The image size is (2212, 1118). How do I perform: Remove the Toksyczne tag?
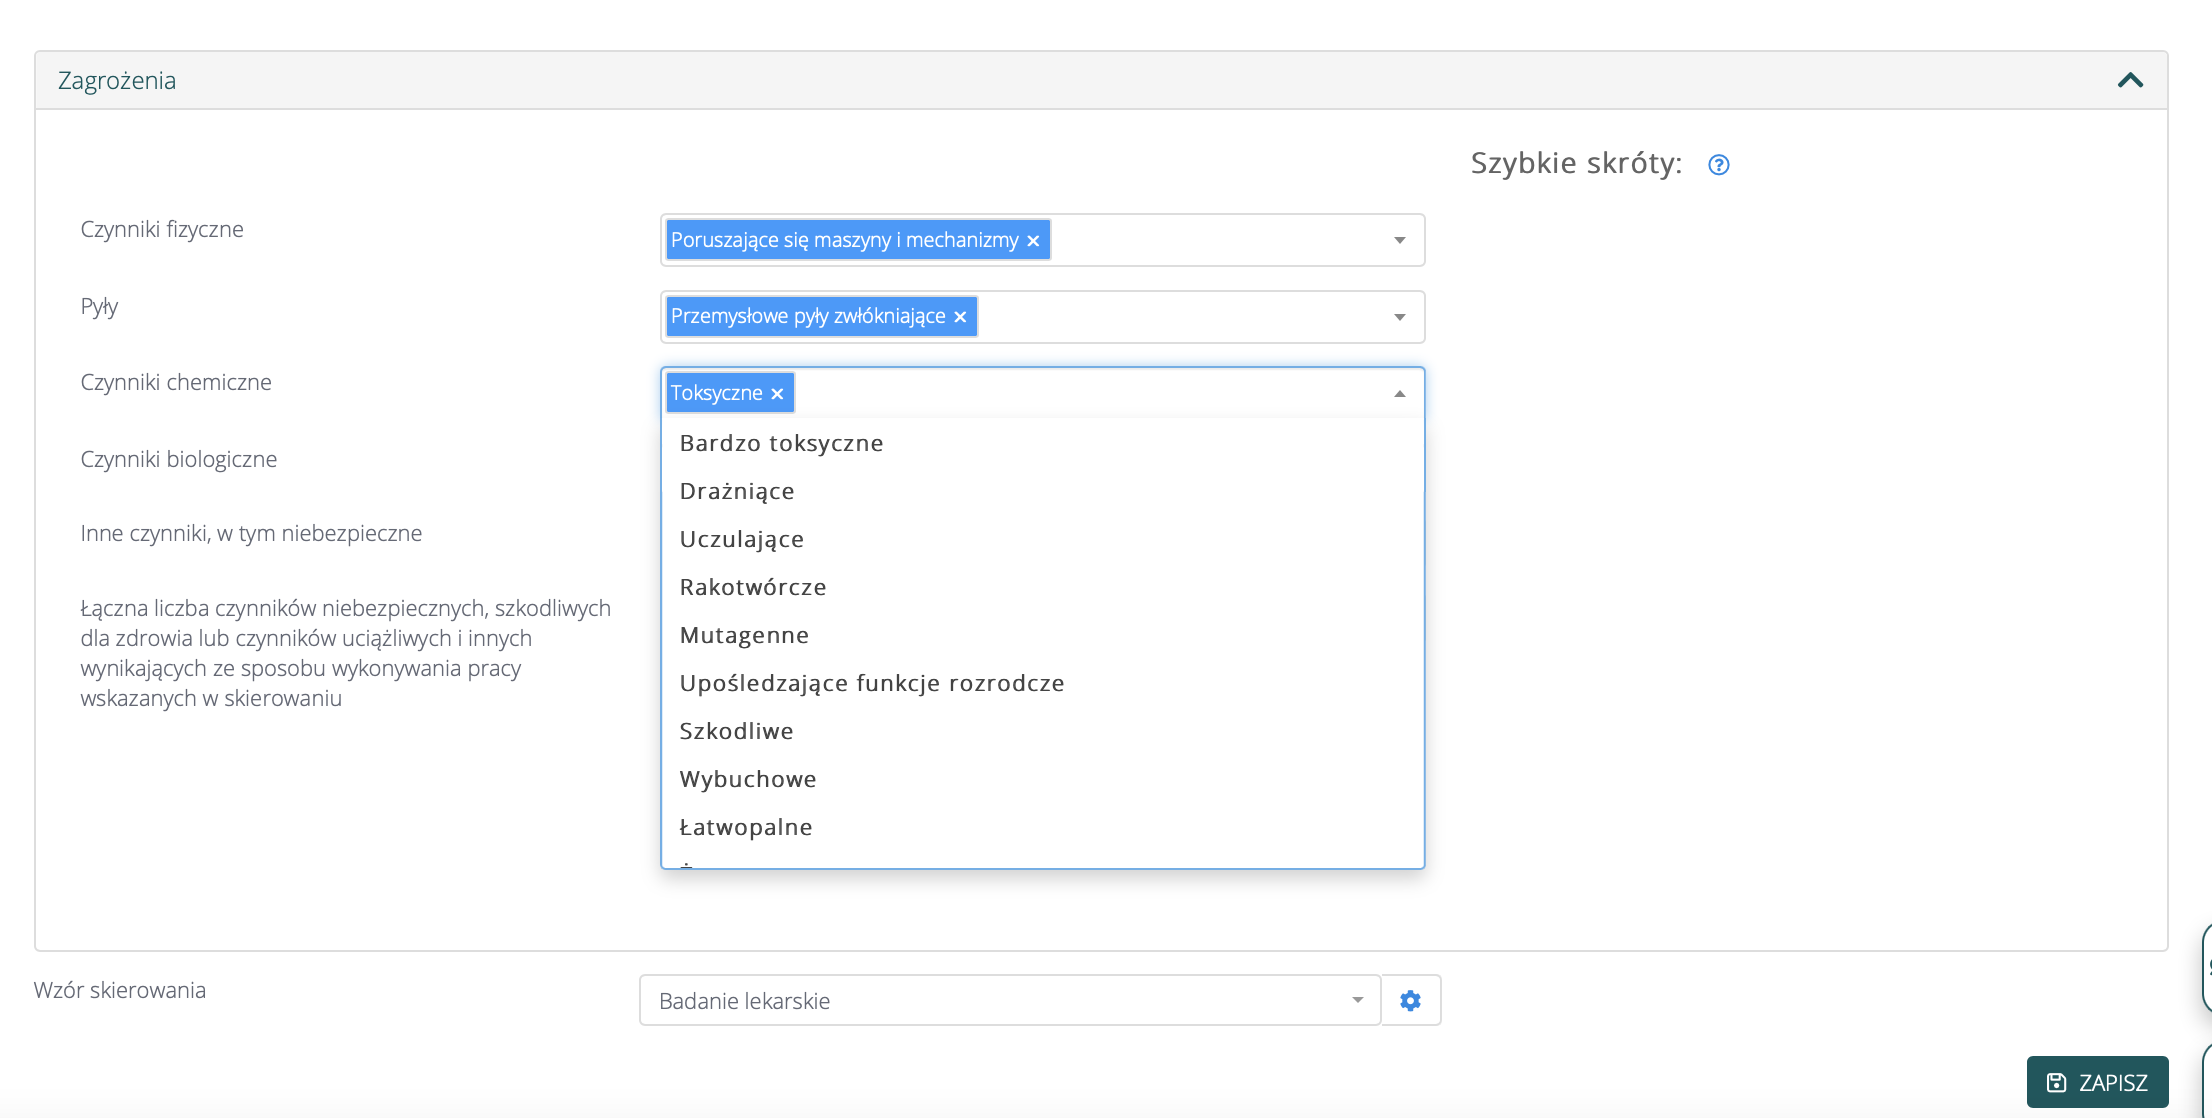pyautogui.click(x=777, y=394)
